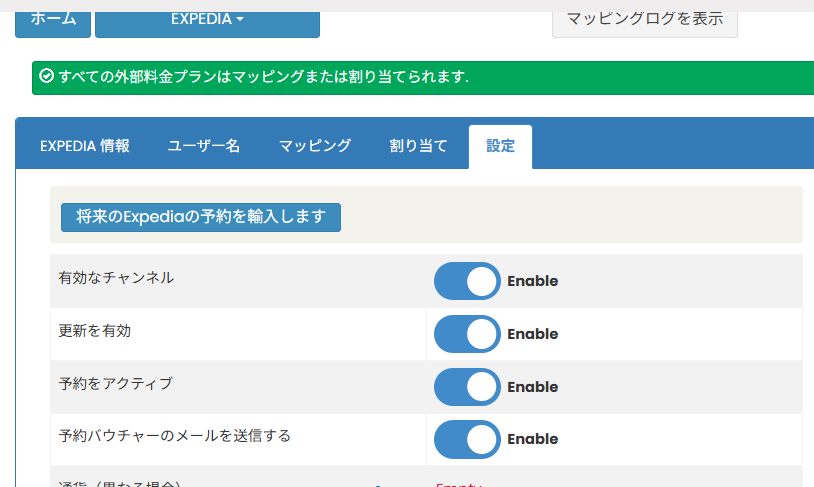Viewport: 814px width, 487px height.
Task: Click 将来のExpediaの予約を輸入します button
Action: [201, 217]
